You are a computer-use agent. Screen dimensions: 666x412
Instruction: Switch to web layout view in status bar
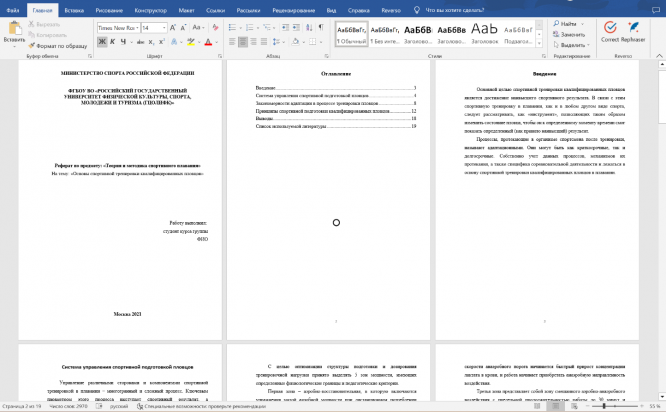(x=574, y=406)
